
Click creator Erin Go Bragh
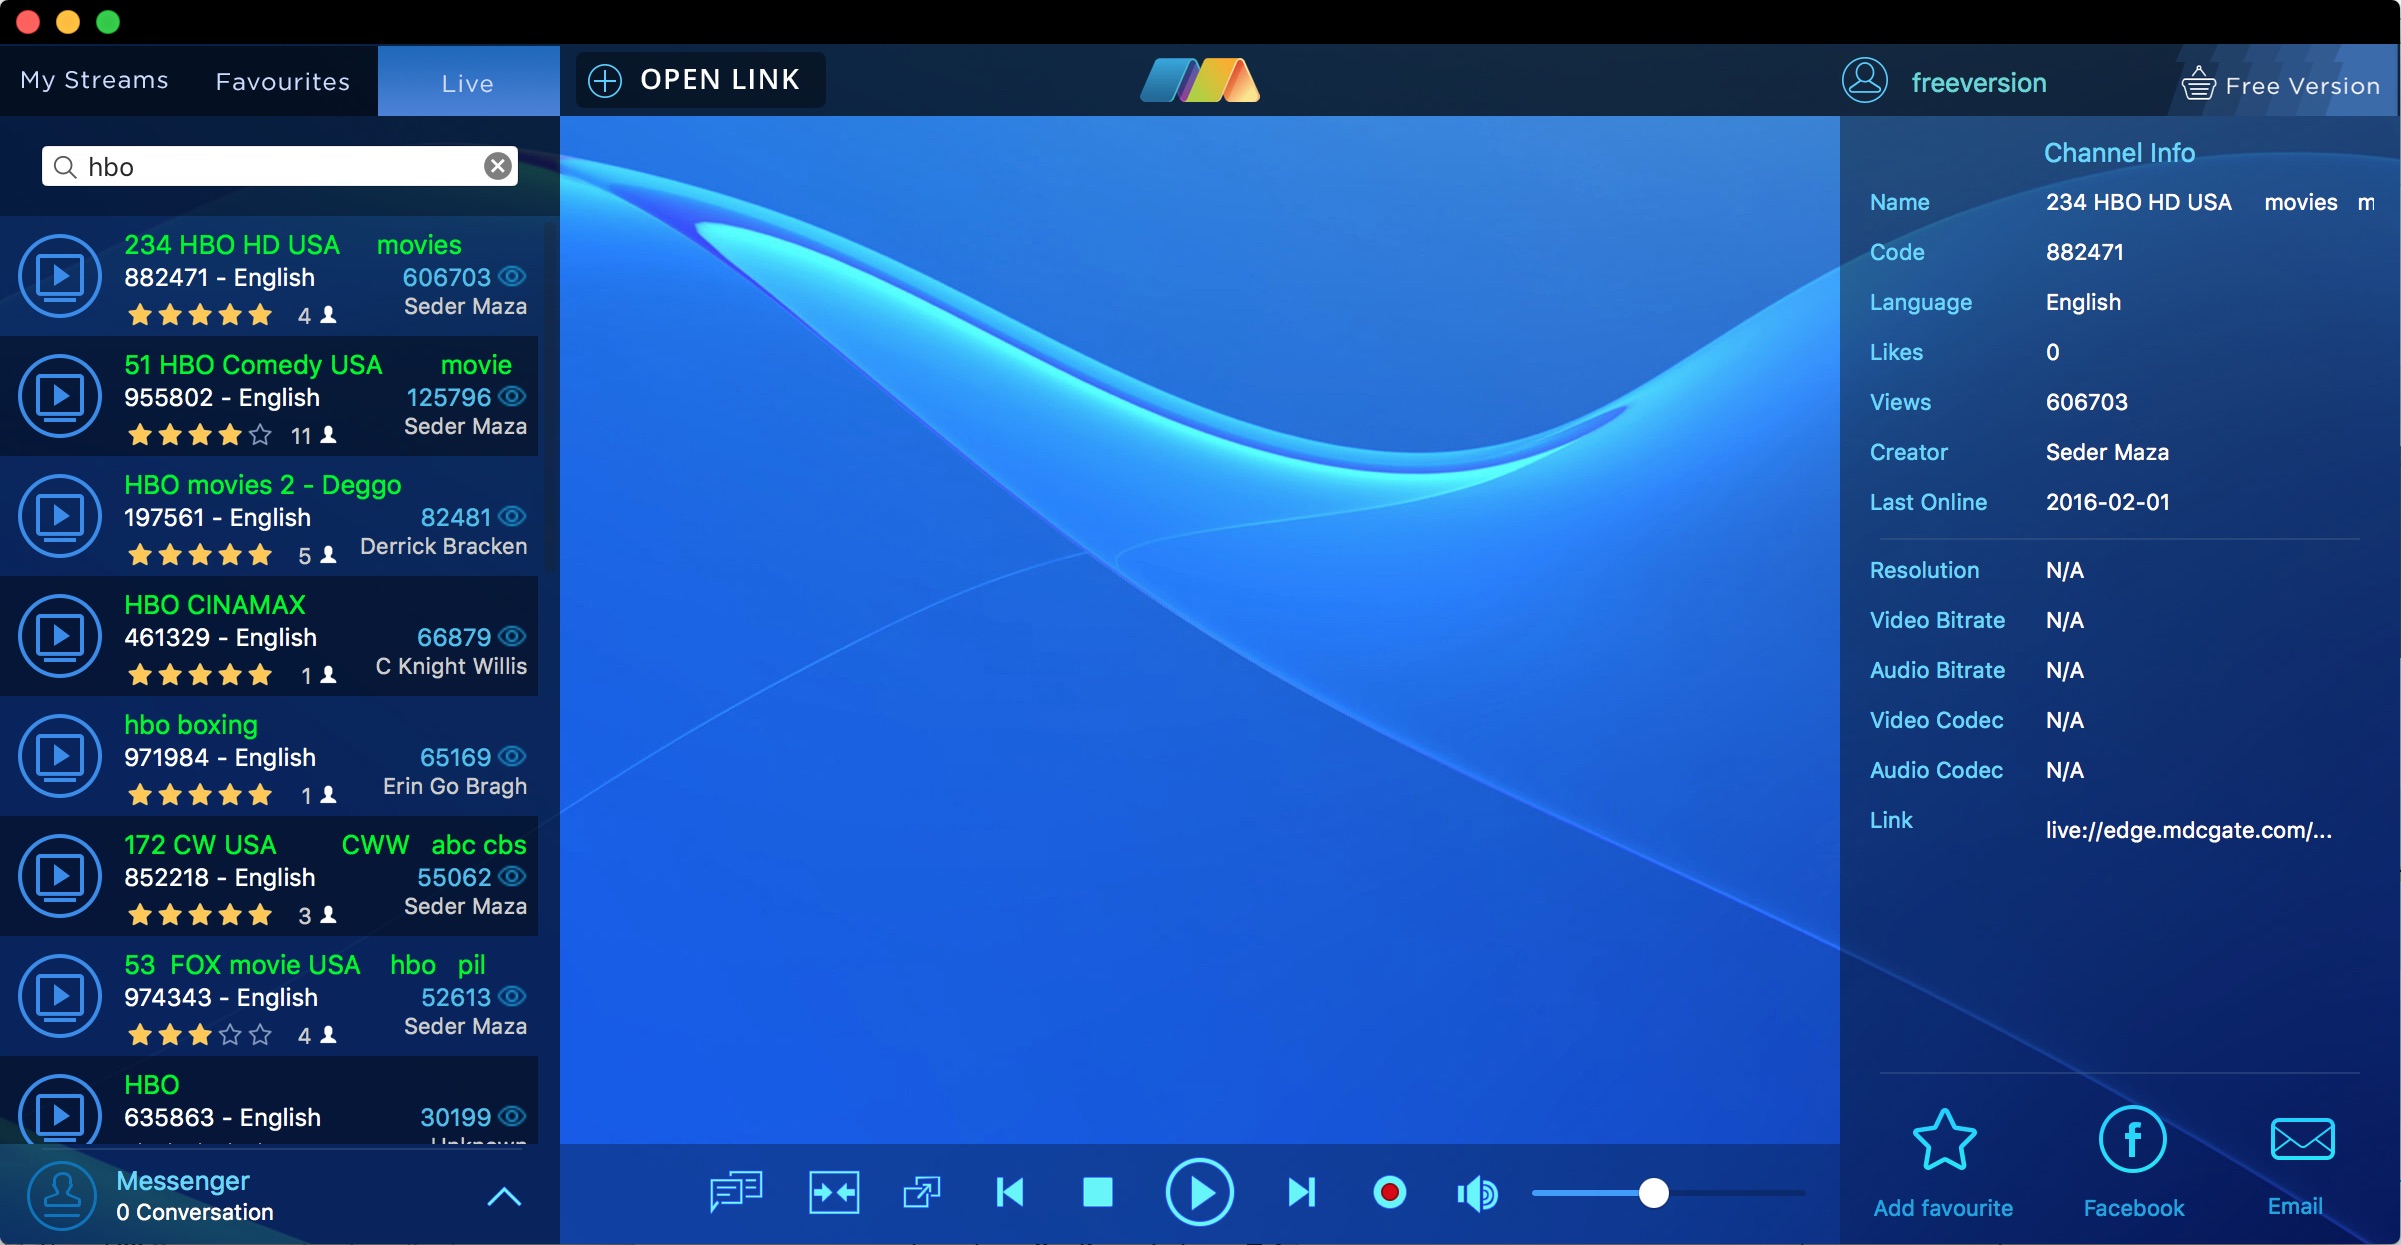(x=455, y=786)
